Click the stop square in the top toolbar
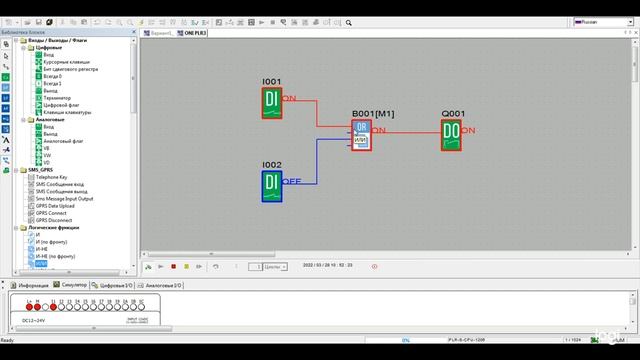 tap(273, 22)
